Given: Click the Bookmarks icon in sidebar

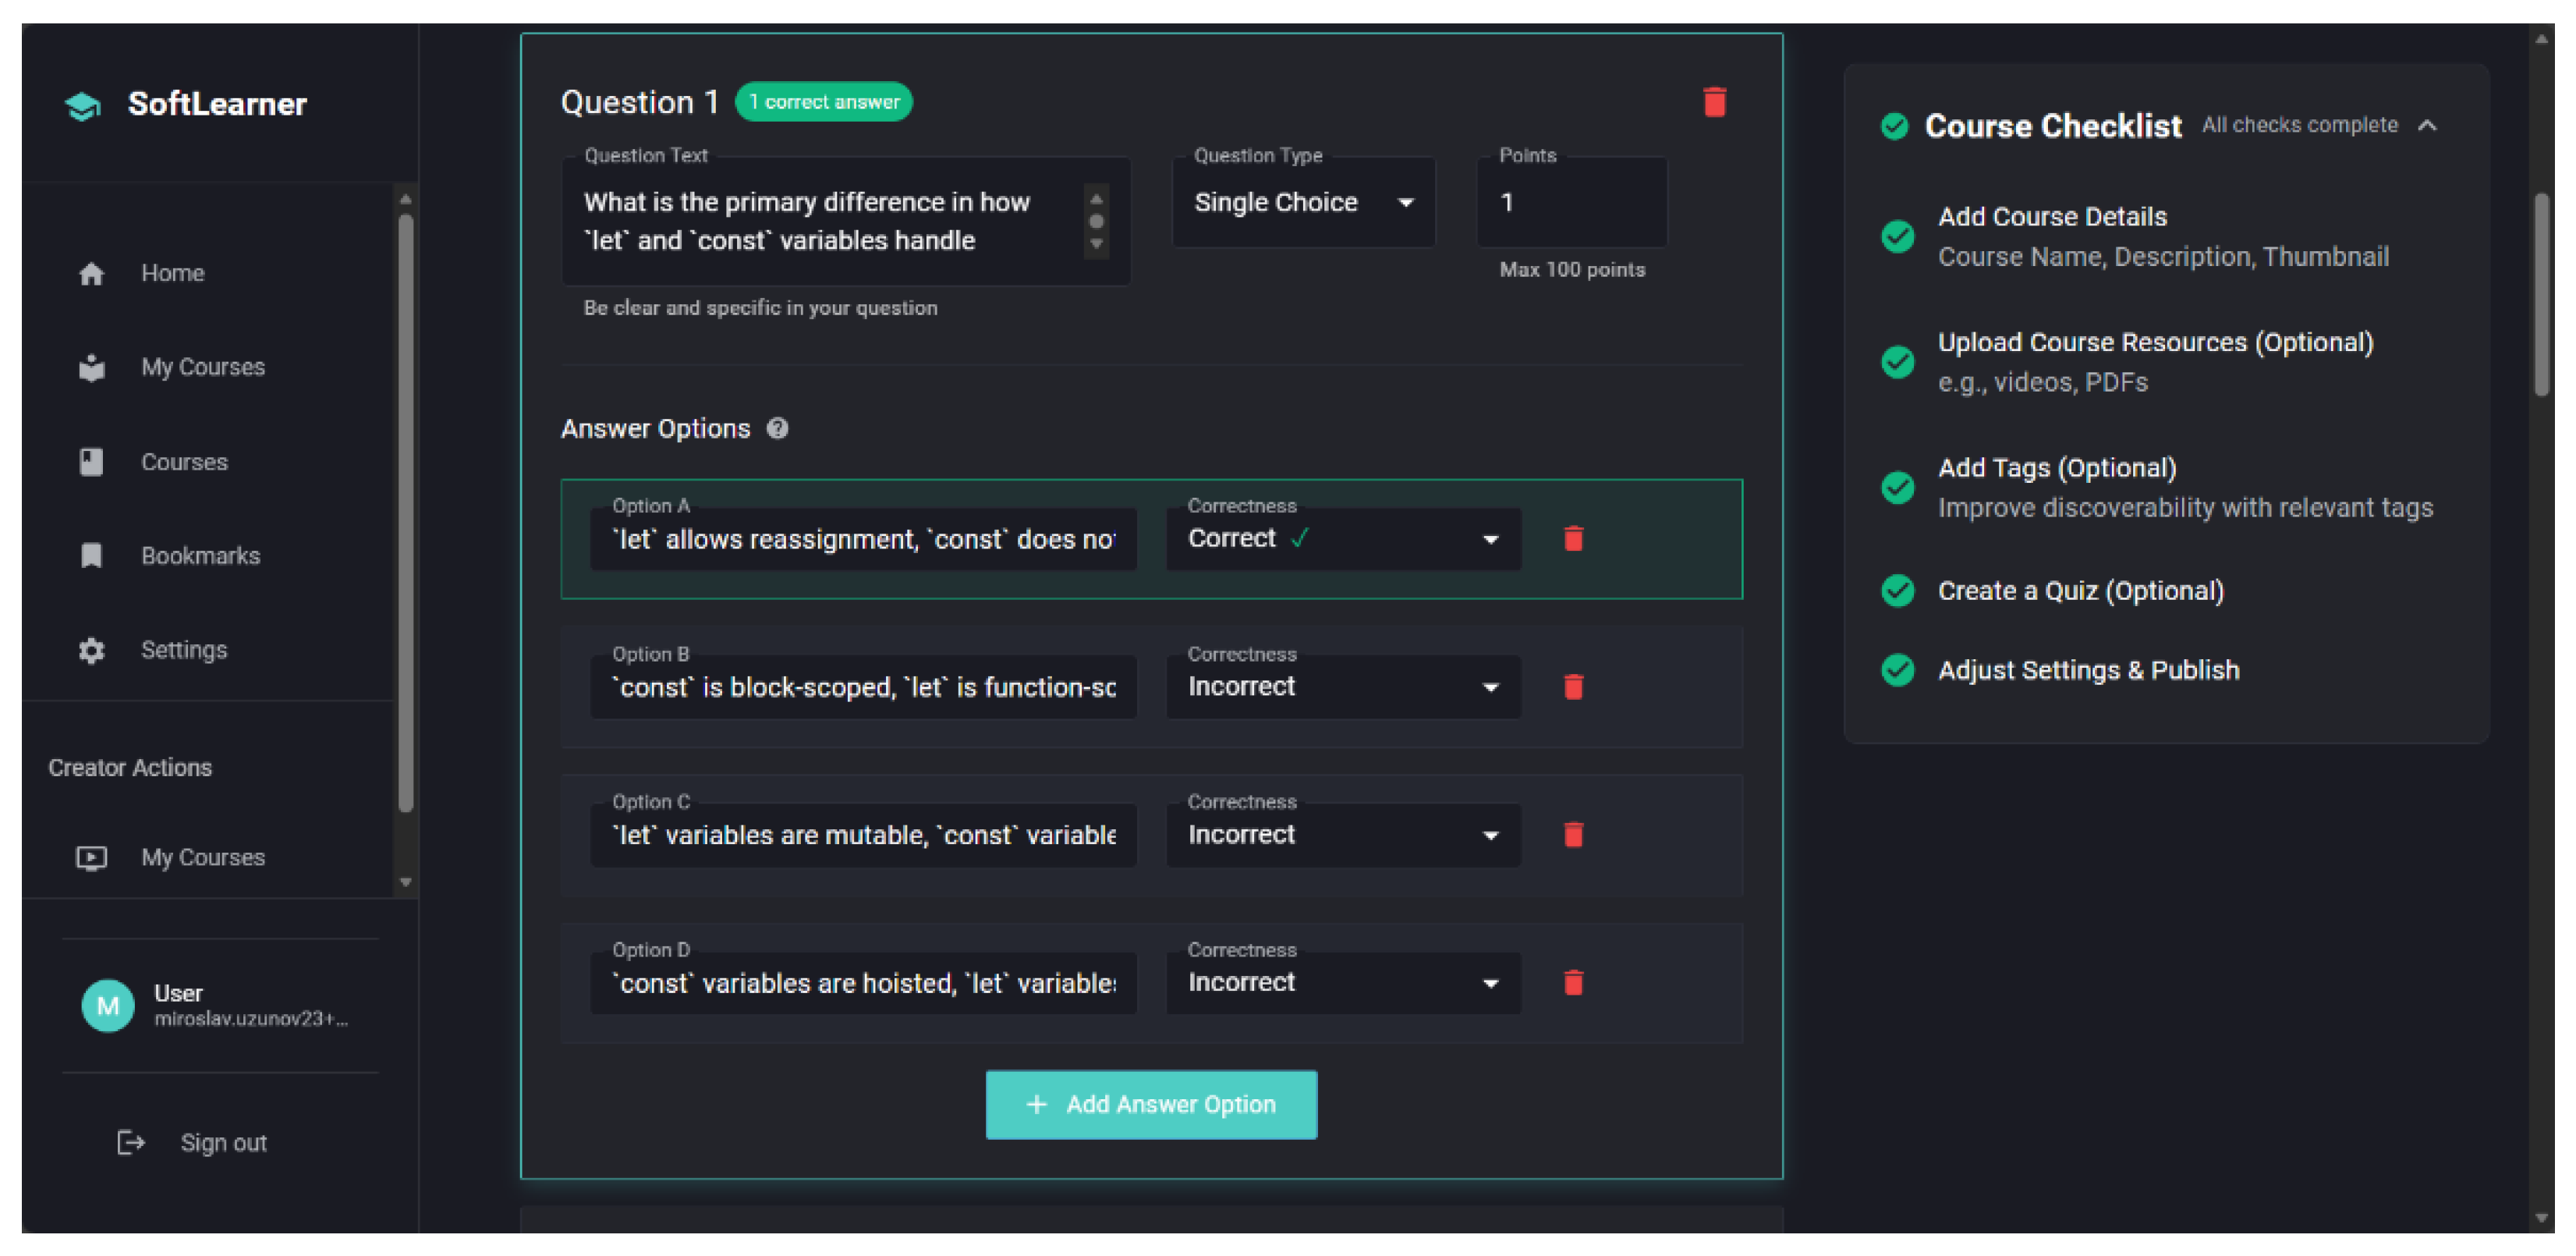Looking at the screenshot, I should [x=91, y=556].
